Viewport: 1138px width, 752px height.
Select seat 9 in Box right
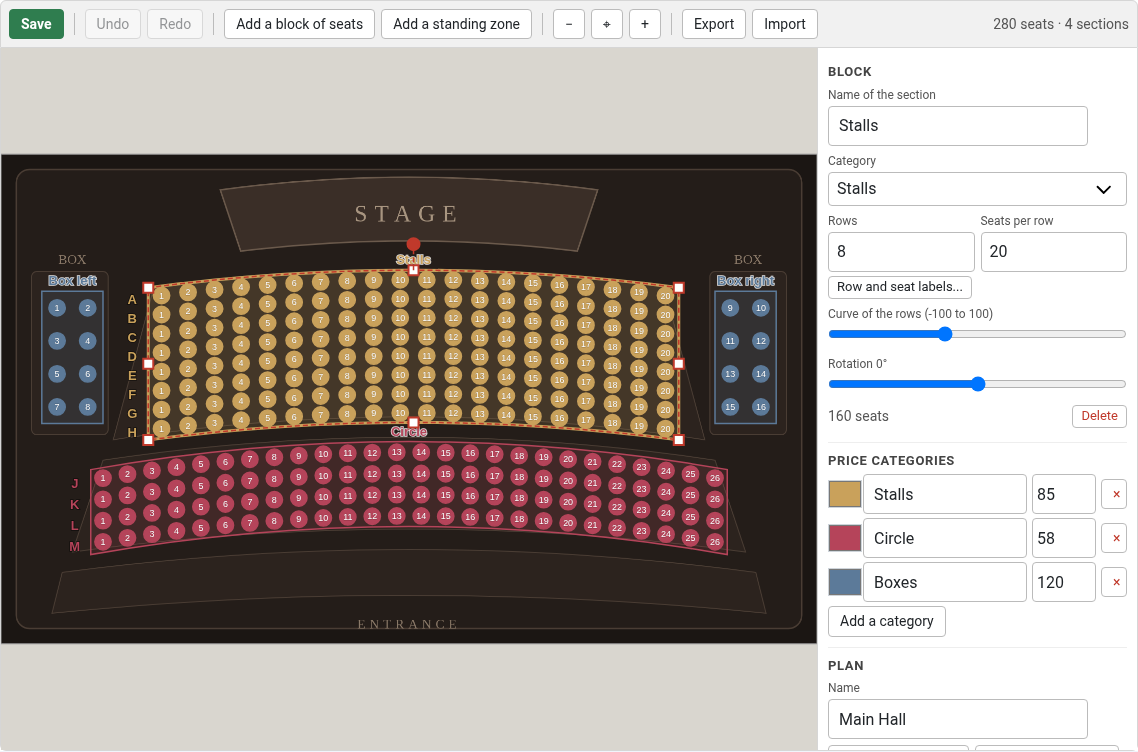[x=730, y=308]
